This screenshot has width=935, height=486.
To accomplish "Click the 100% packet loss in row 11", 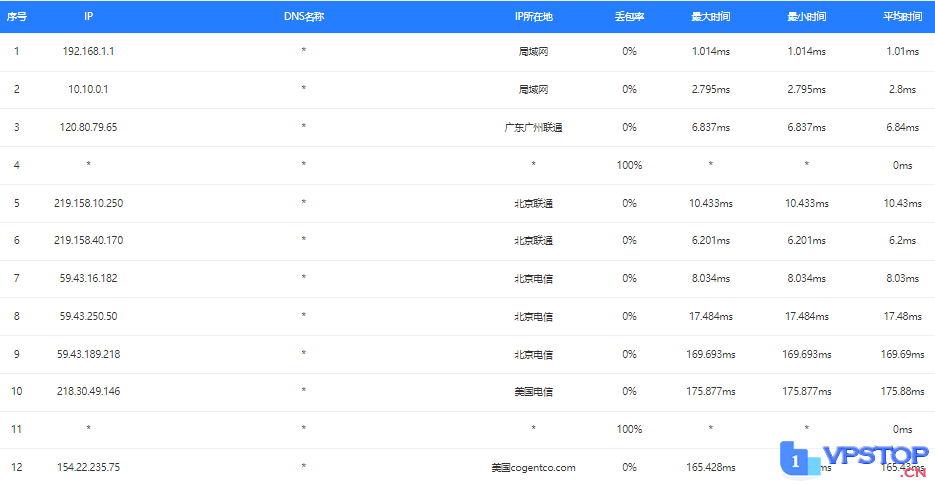I will click(x=629, y=429).
